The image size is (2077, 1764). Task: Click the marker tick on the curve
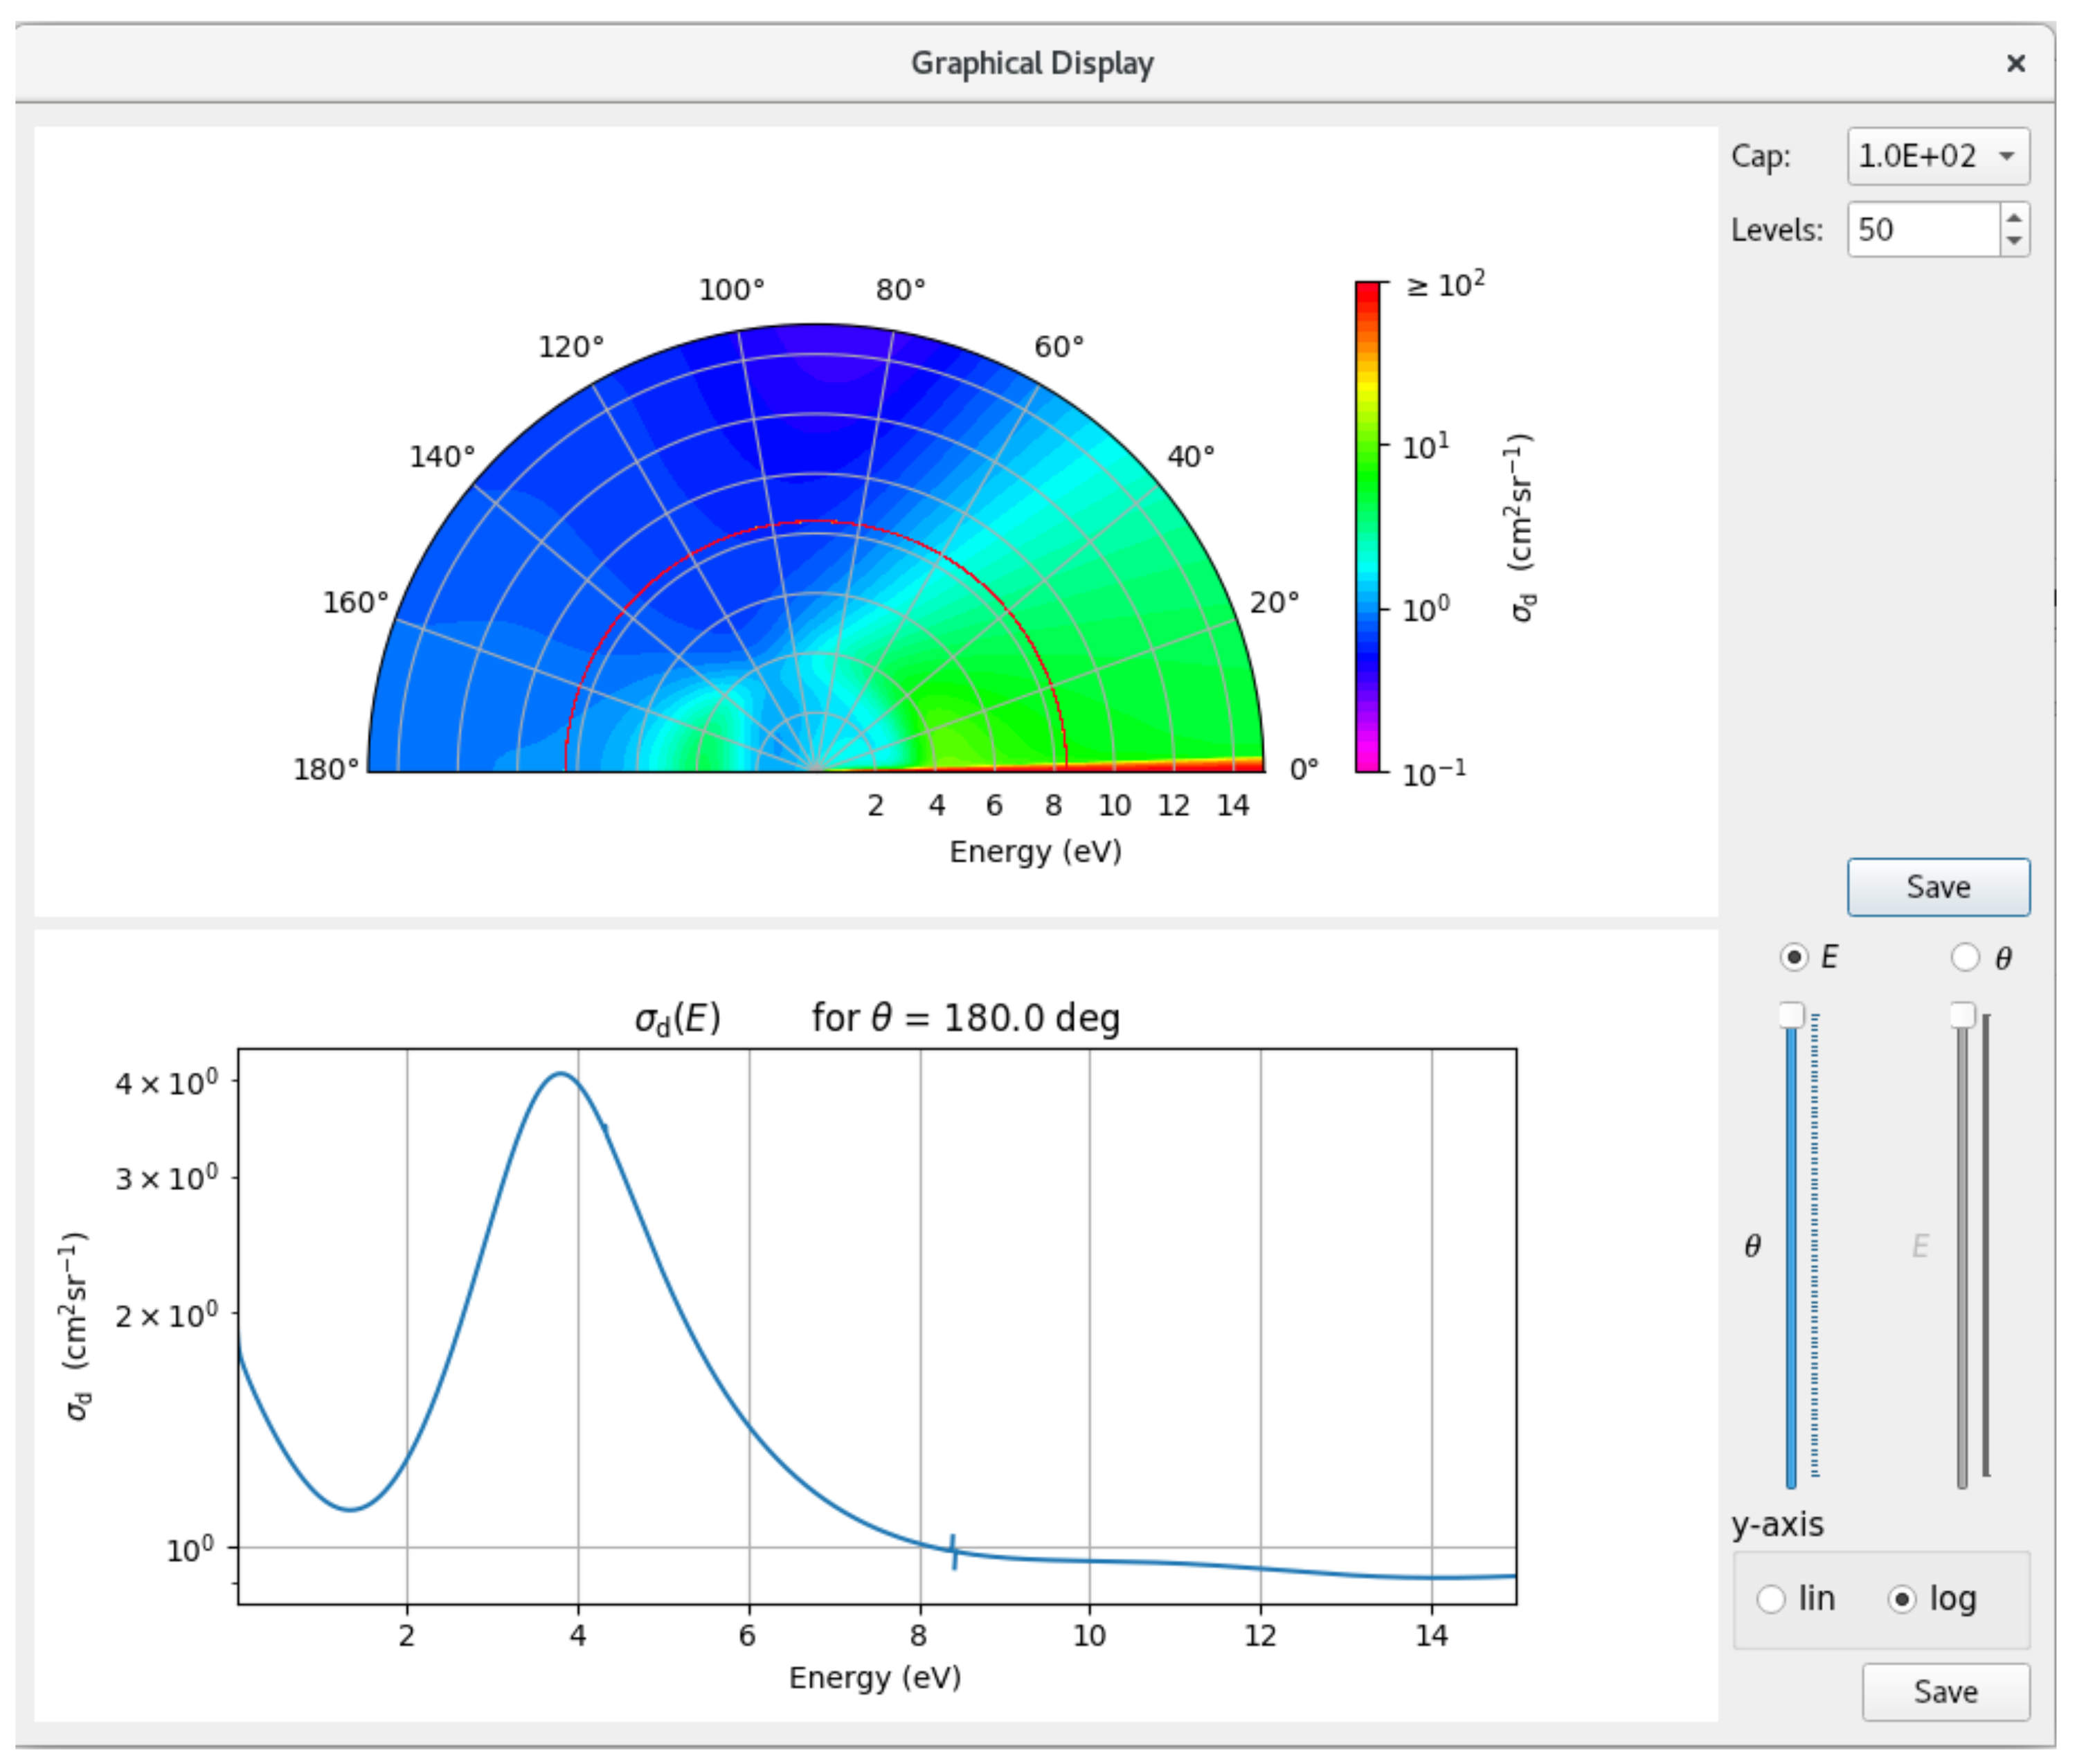(x=953, y=1551)
